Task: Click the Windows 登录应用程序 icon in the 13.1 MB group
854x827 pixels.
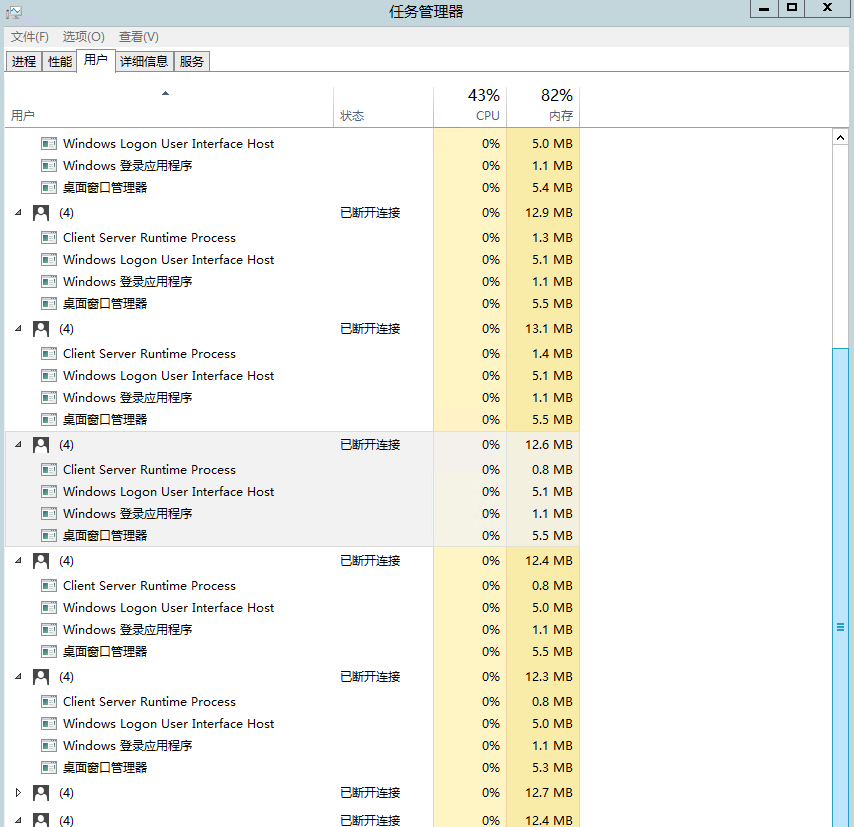Action: click(x=49, y=398)
